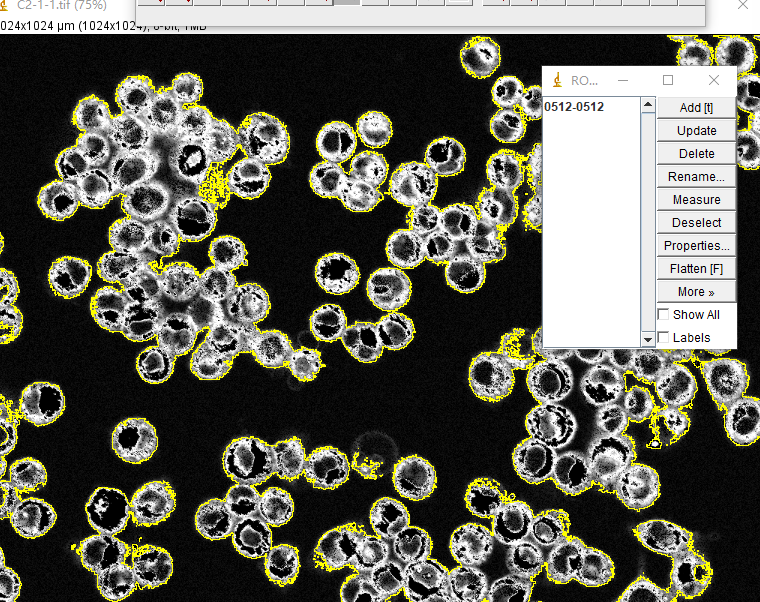Screen dimensions: 760x602
Task: Click the ROI list scroll down arrow
Action: tap(648, 339)
